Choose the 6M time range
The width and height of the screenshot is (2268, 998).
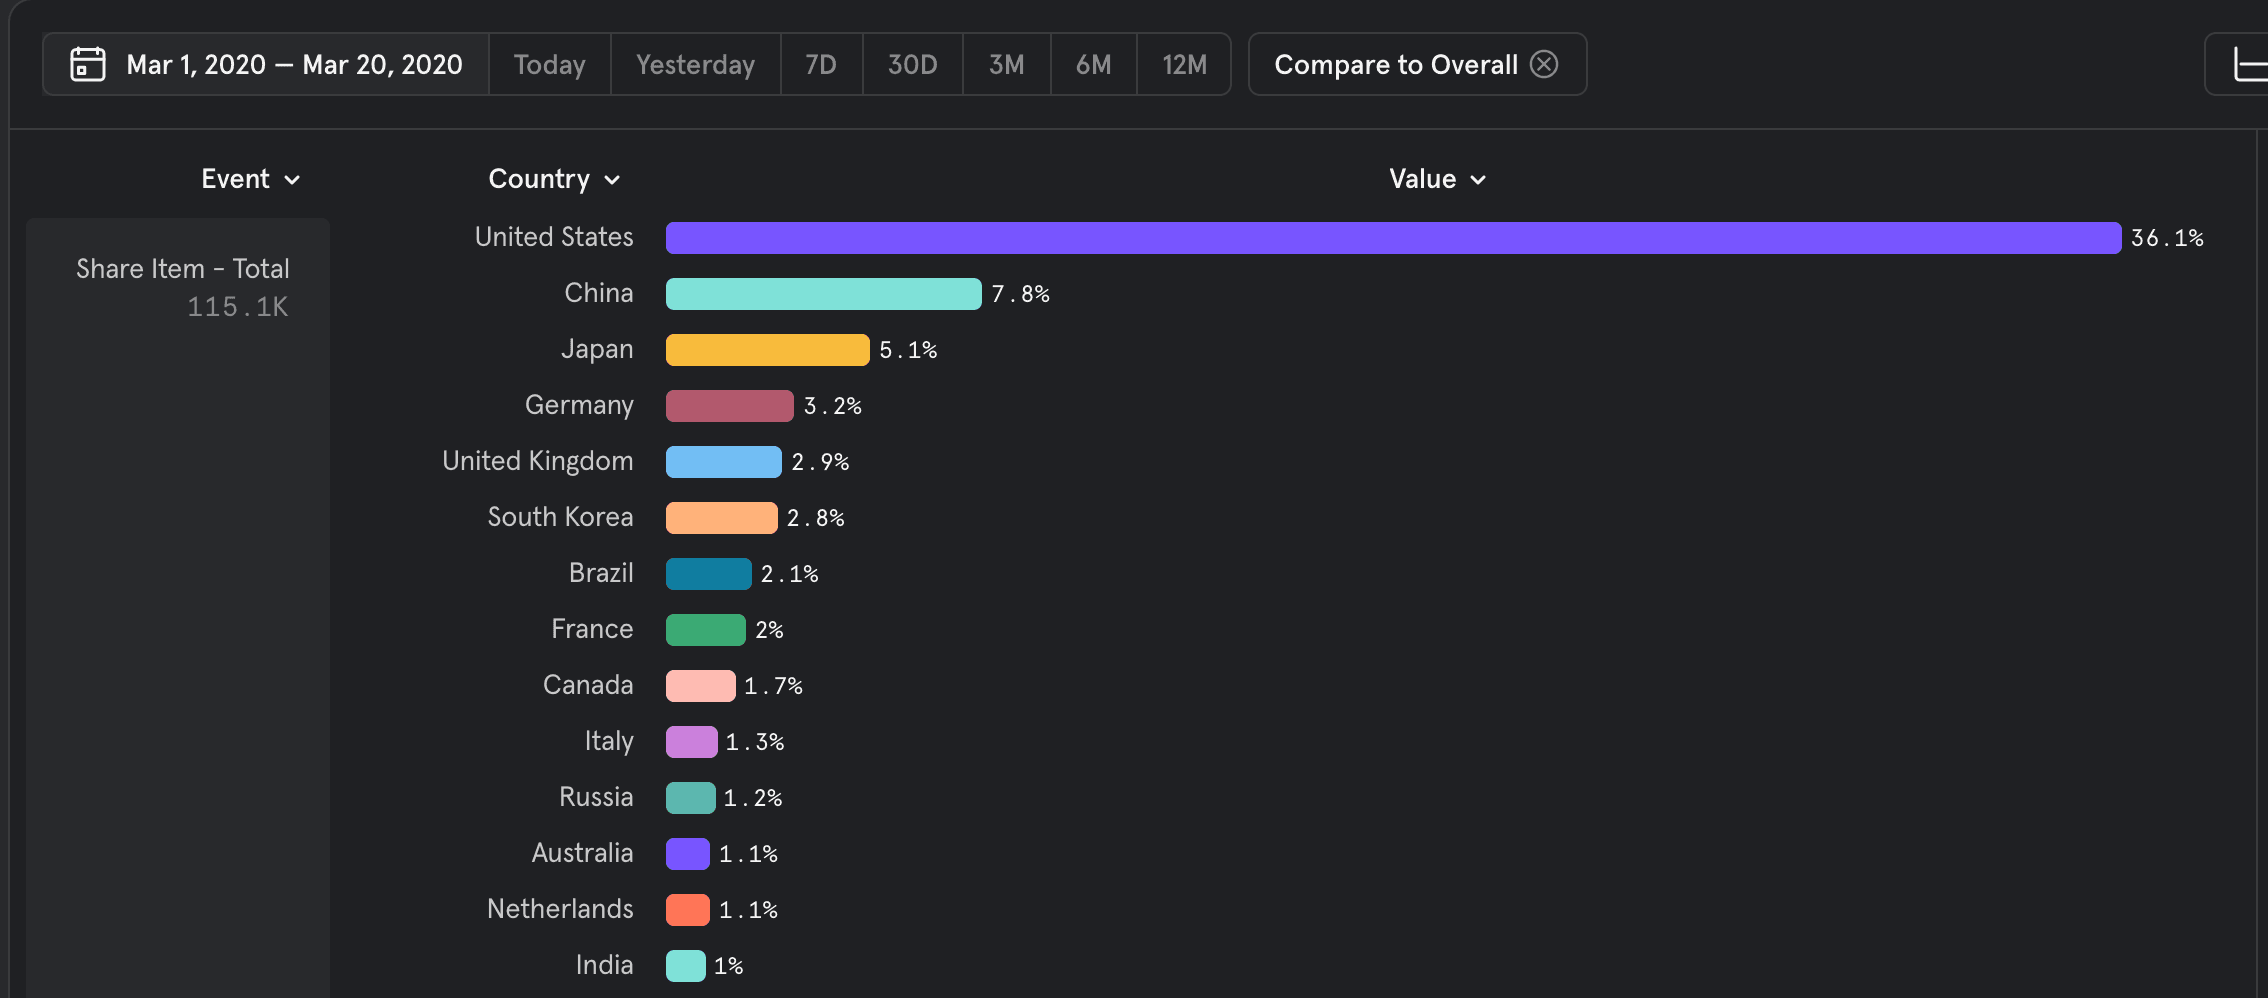tap(1093, 64)
